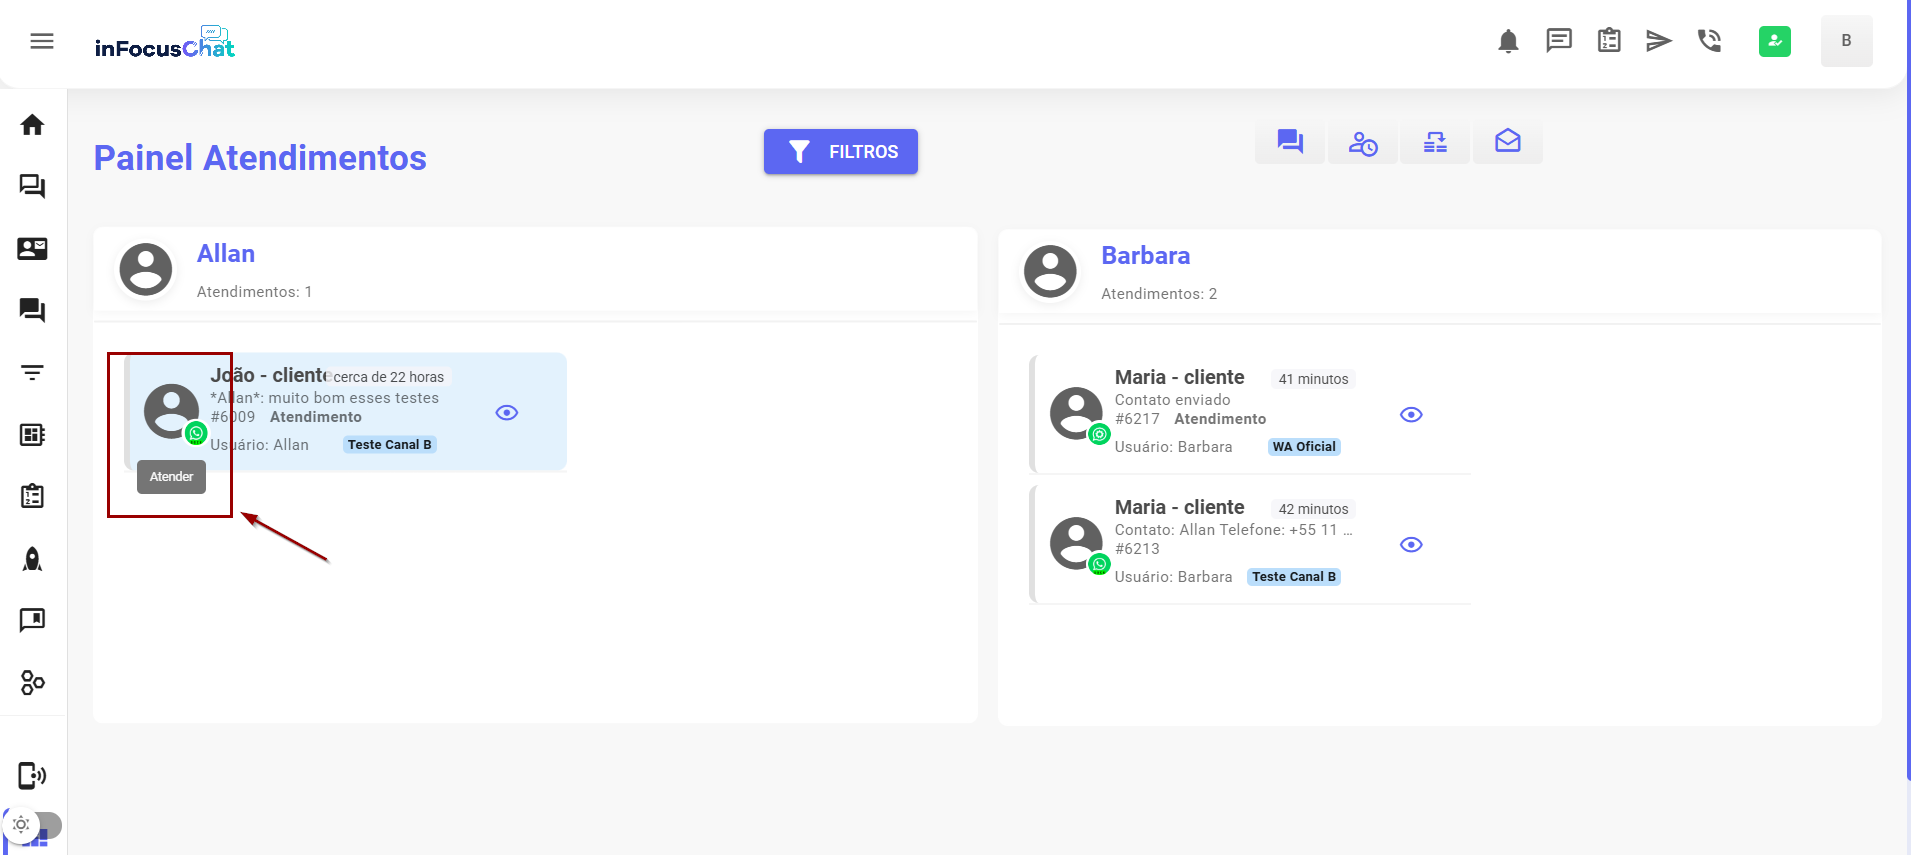Click the green user status icon
1911x855 pixels.
tap(1774, 41)
